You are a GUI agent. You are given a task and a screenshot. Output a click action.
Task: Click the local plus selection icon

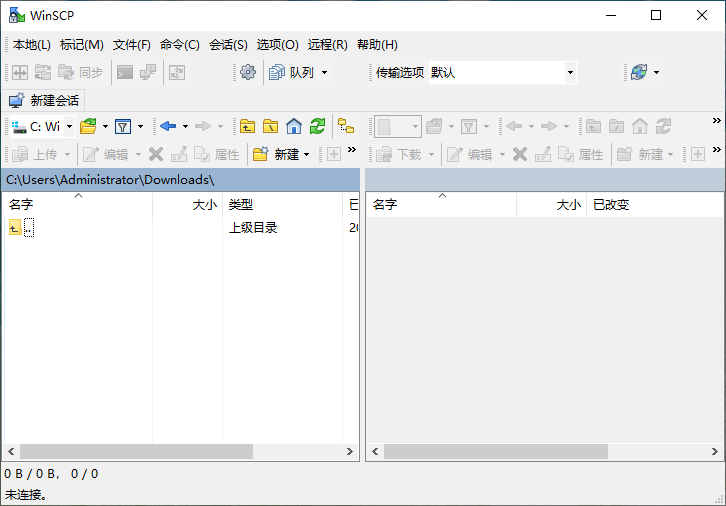coord(334,154)
